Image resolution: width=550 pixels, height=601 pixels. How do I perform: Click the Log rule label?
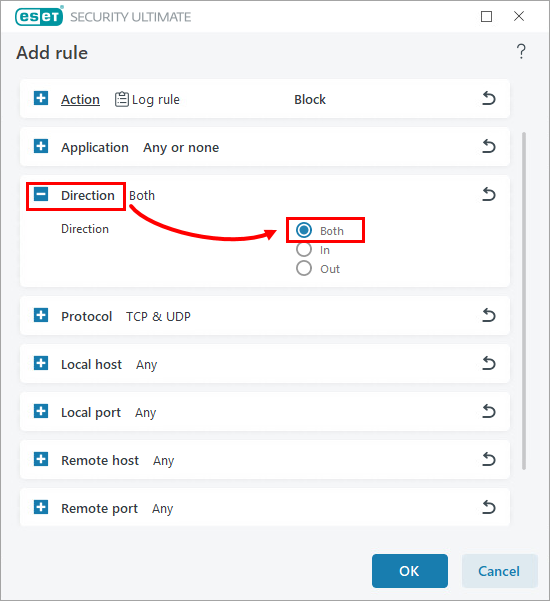pos(156,100)
